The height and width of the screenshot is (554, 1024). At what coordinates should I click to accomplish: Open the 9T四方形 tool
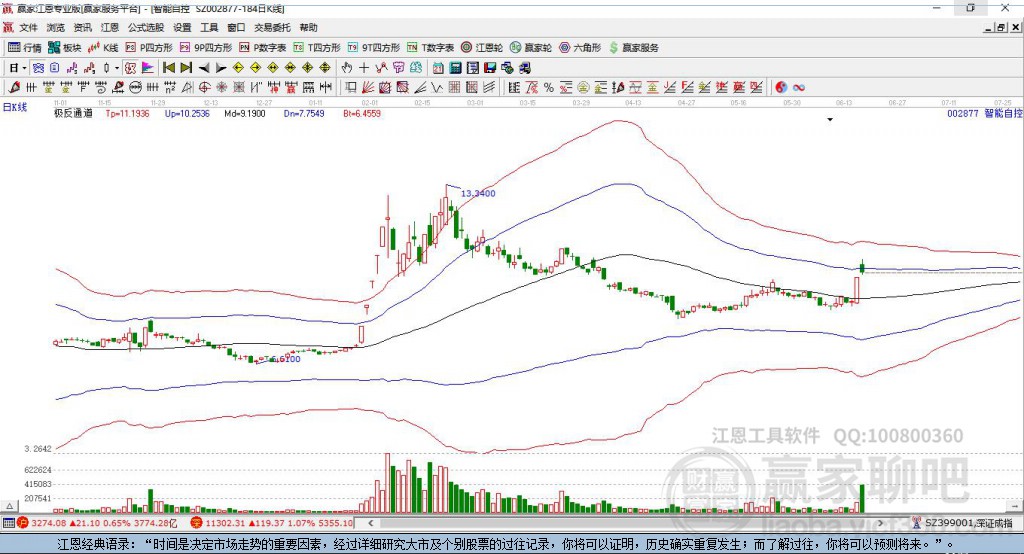374,48
